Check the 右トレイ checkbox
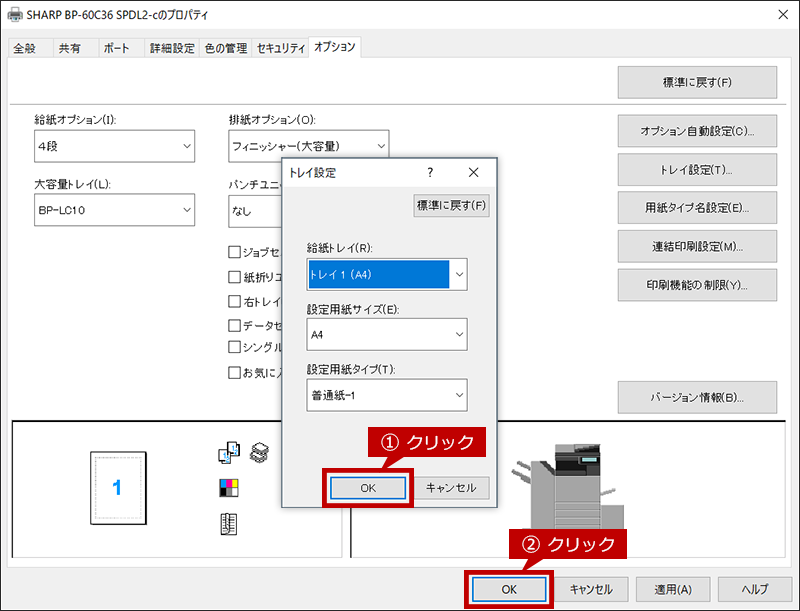This screenshot has height=611, width=800. coord(235,301)
